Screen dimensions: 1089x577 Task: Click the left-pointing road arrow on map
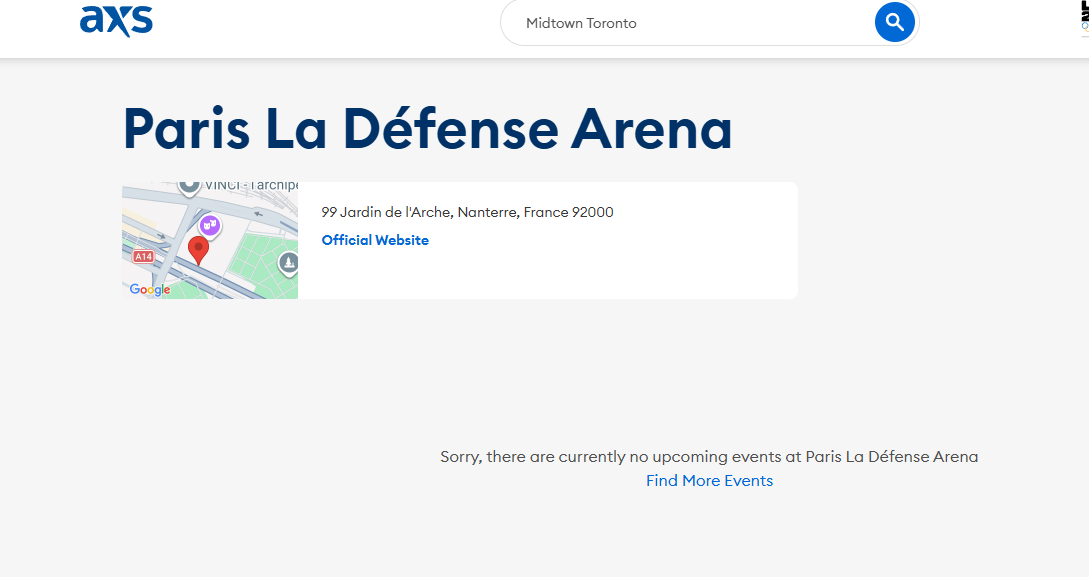click(x=259, y=212)
